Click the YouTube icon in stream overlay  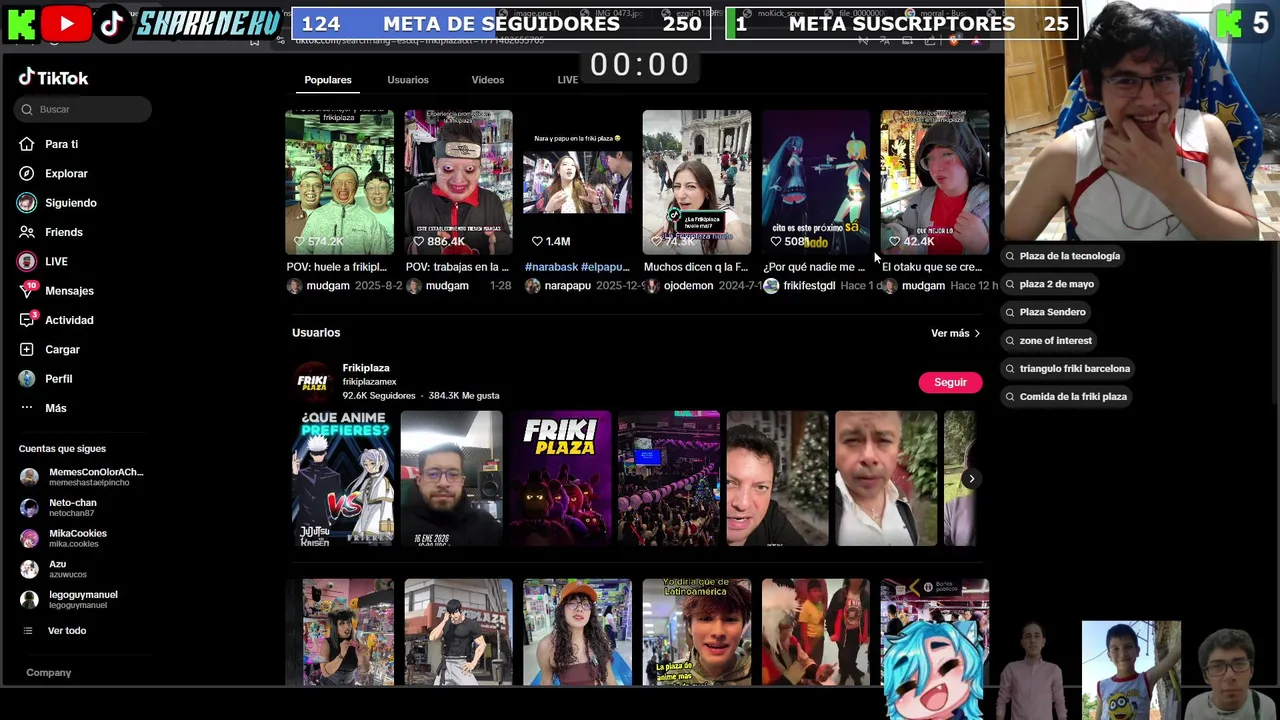67,24
